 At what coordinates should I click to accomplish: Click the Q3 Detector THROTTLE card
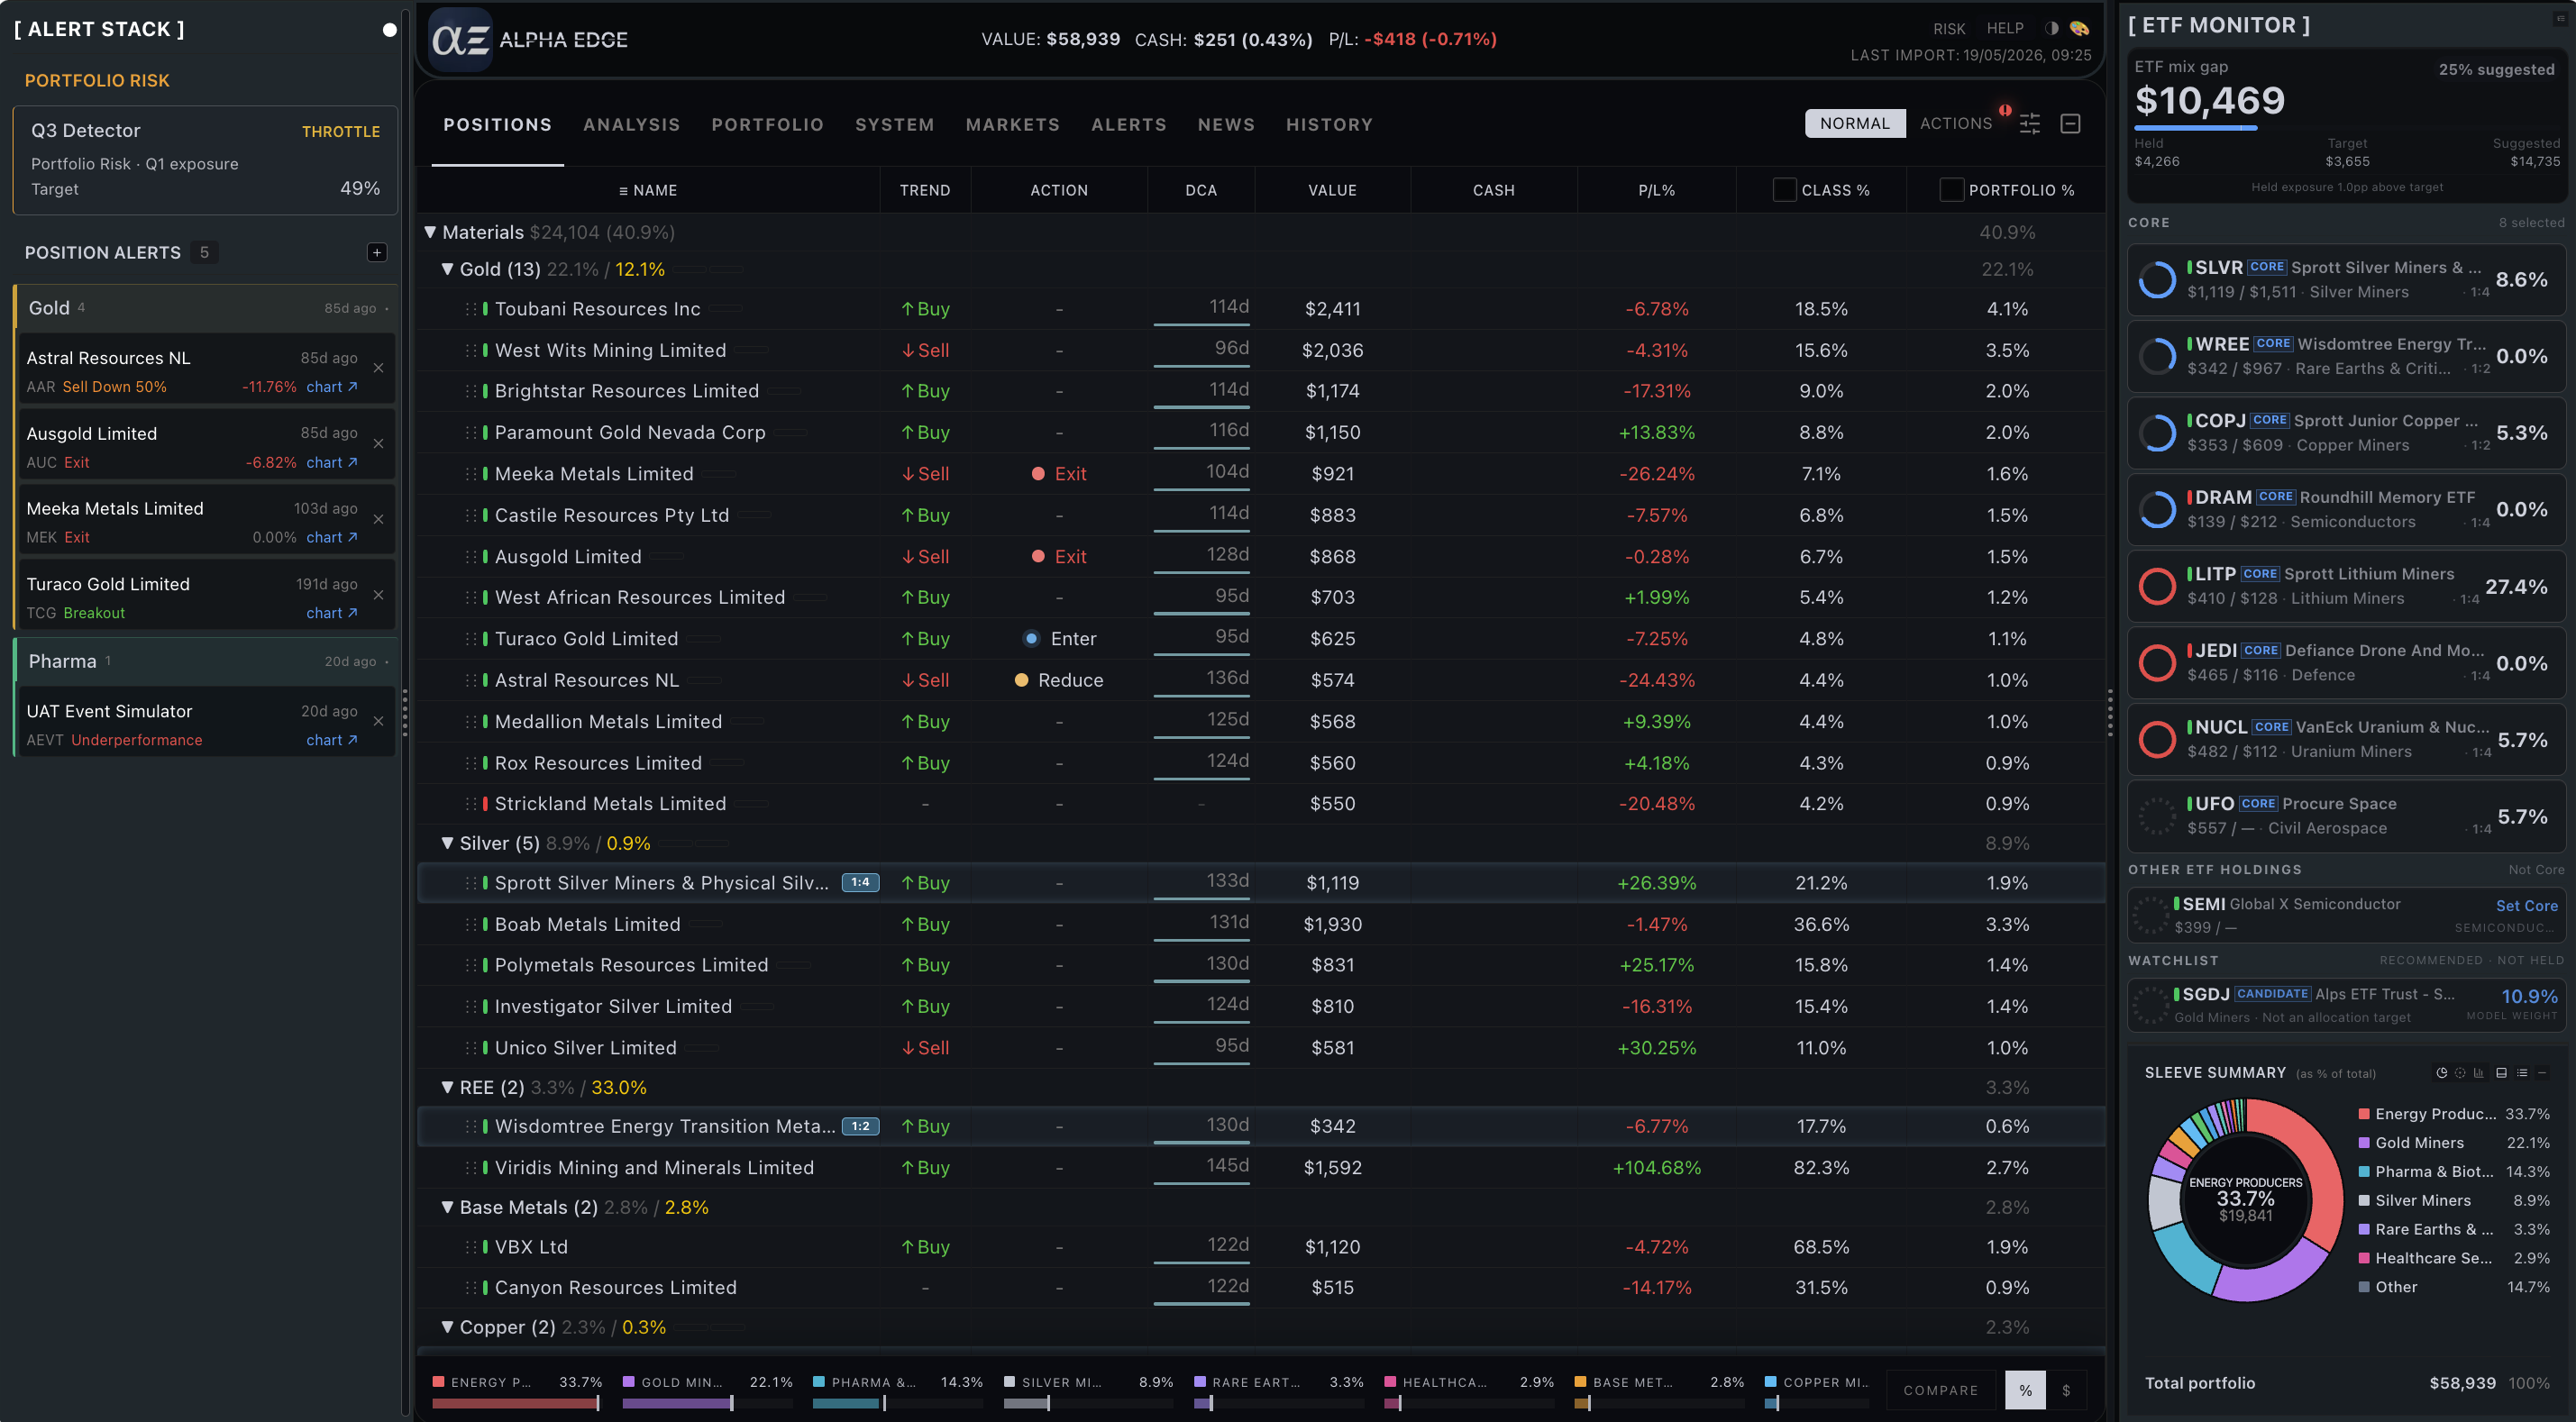coord(205,160)
